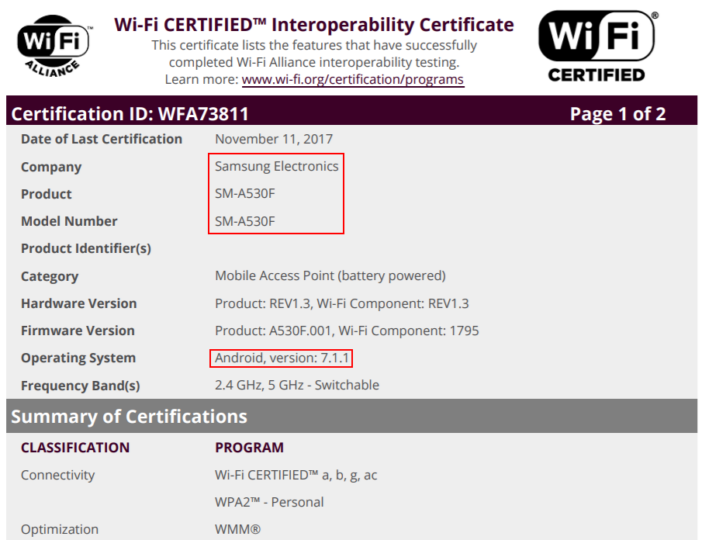Click the Summary of Certifications header
The height and width of the screenshot is (540, 702).
coord(129,416)
